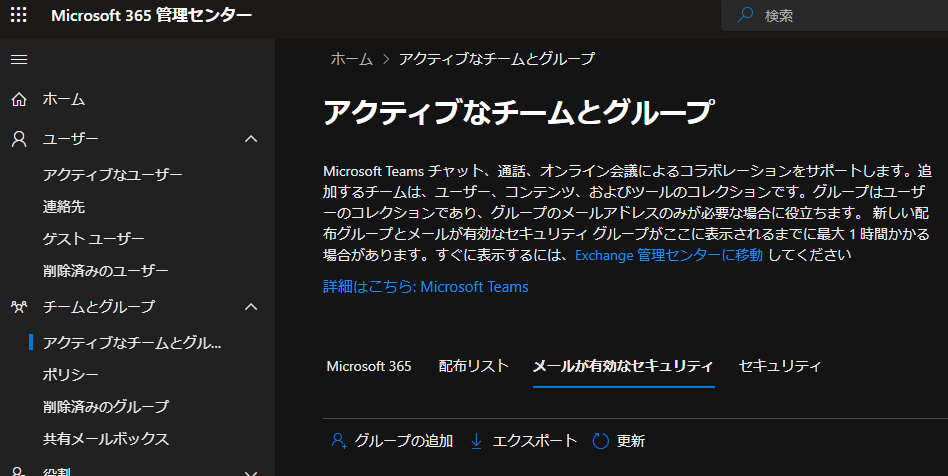Click the home icon in the sidebar
Screen dimensions: 948x476
coord(19,99)
